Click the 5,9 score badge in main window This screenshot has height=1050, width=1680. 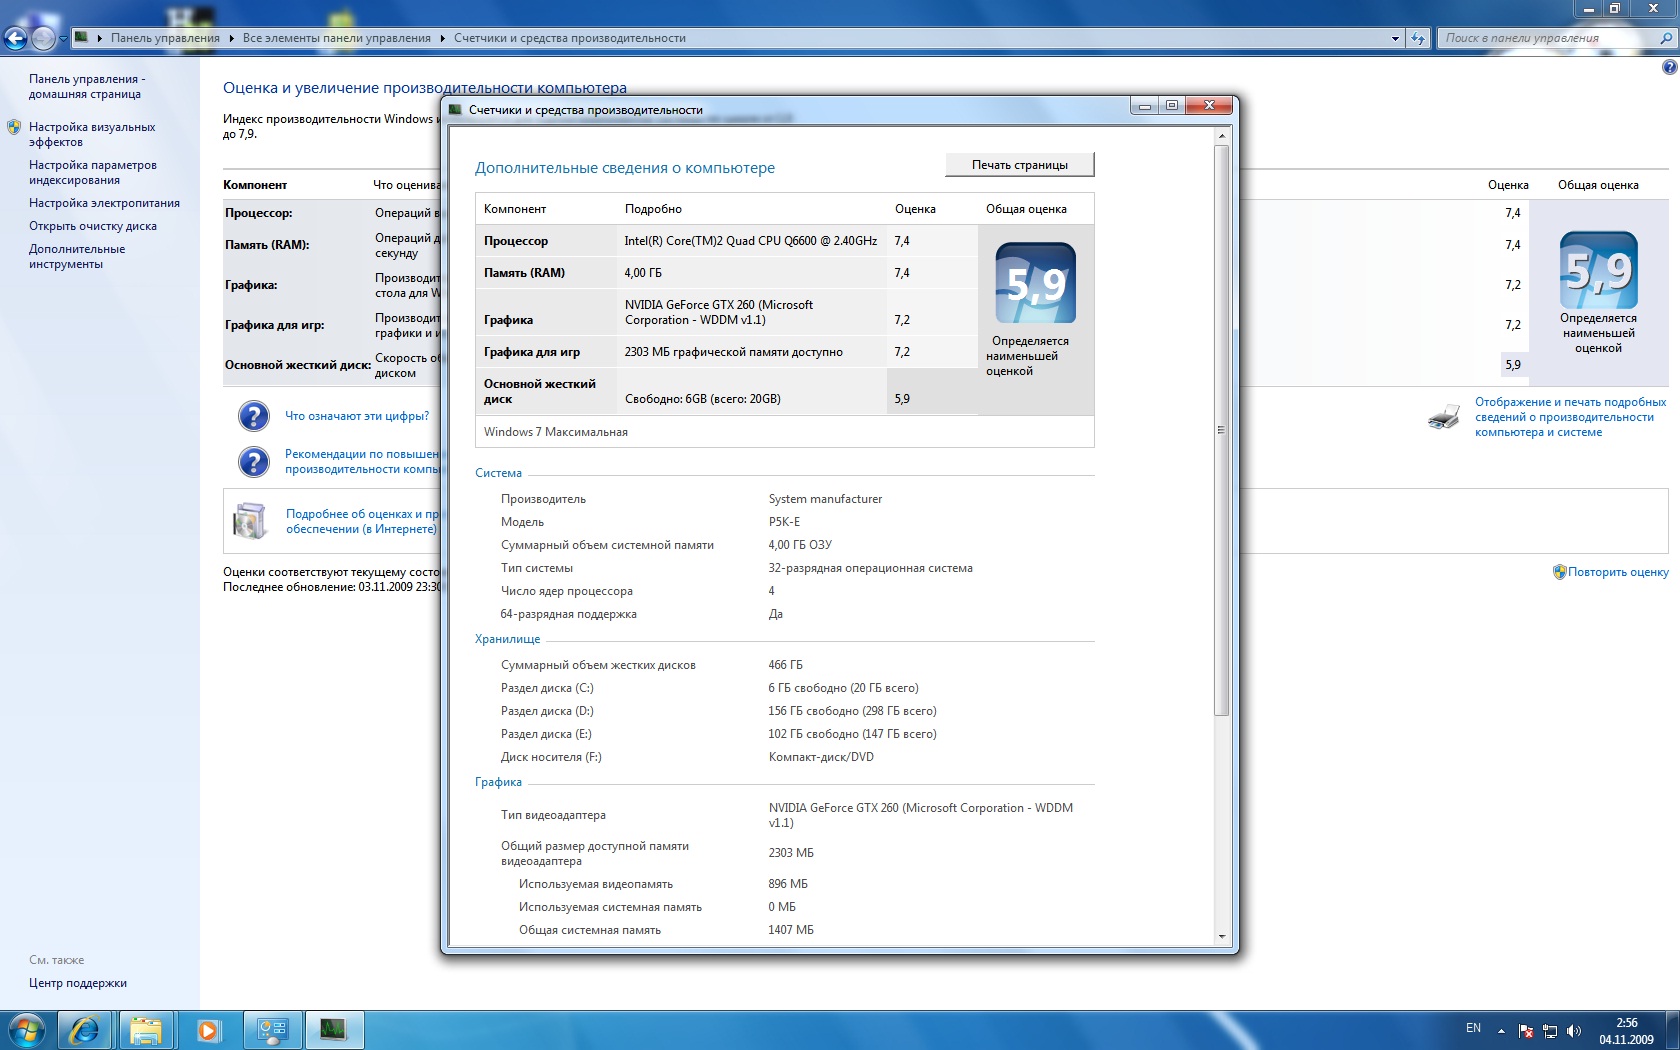[x=1598, y=270]
